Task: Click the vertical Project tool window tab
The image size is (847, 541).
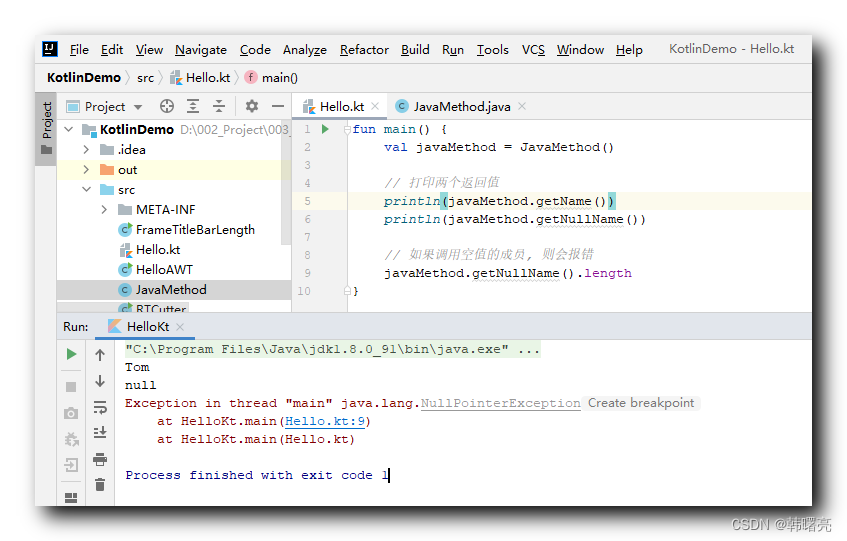Action: click(47, 129)
